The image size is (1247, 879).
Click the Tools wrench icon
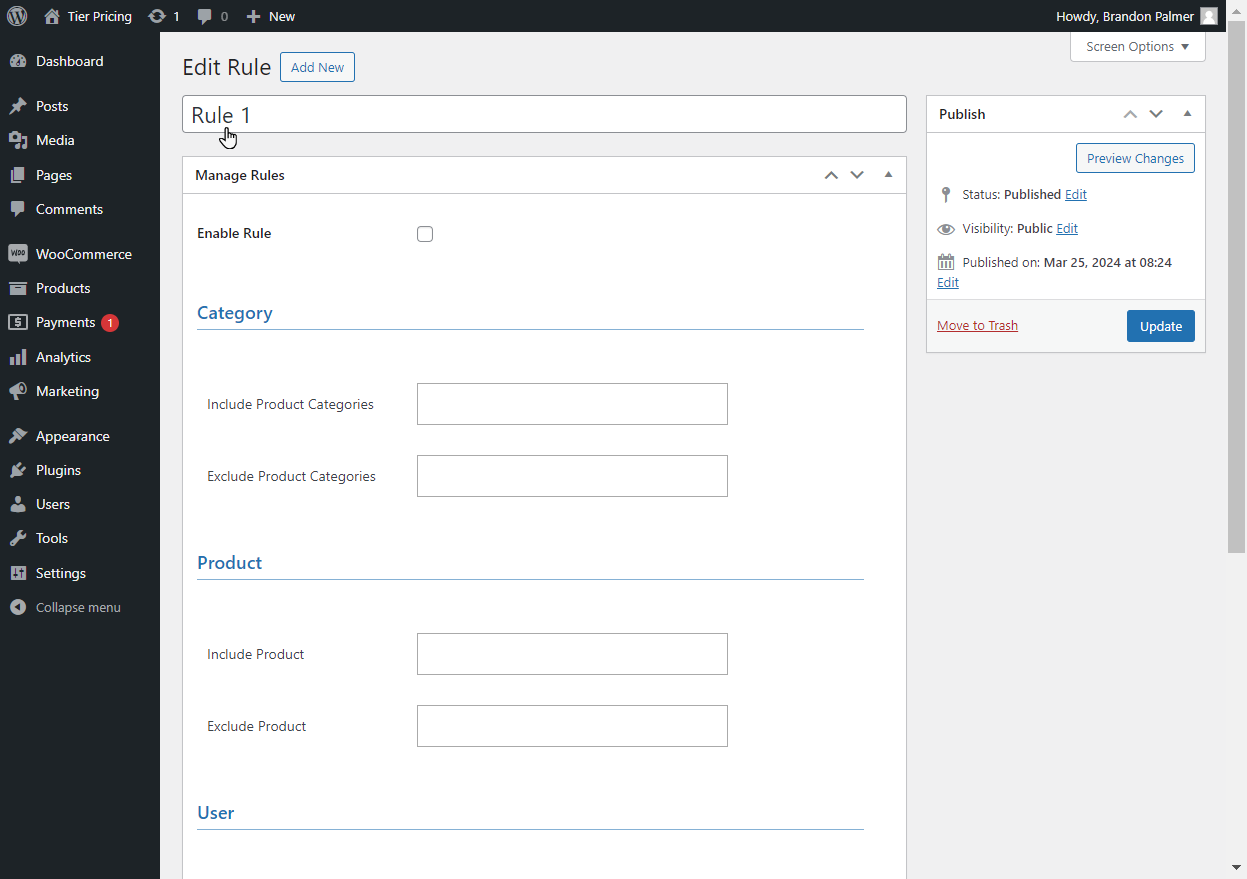(x=18, y=538)
